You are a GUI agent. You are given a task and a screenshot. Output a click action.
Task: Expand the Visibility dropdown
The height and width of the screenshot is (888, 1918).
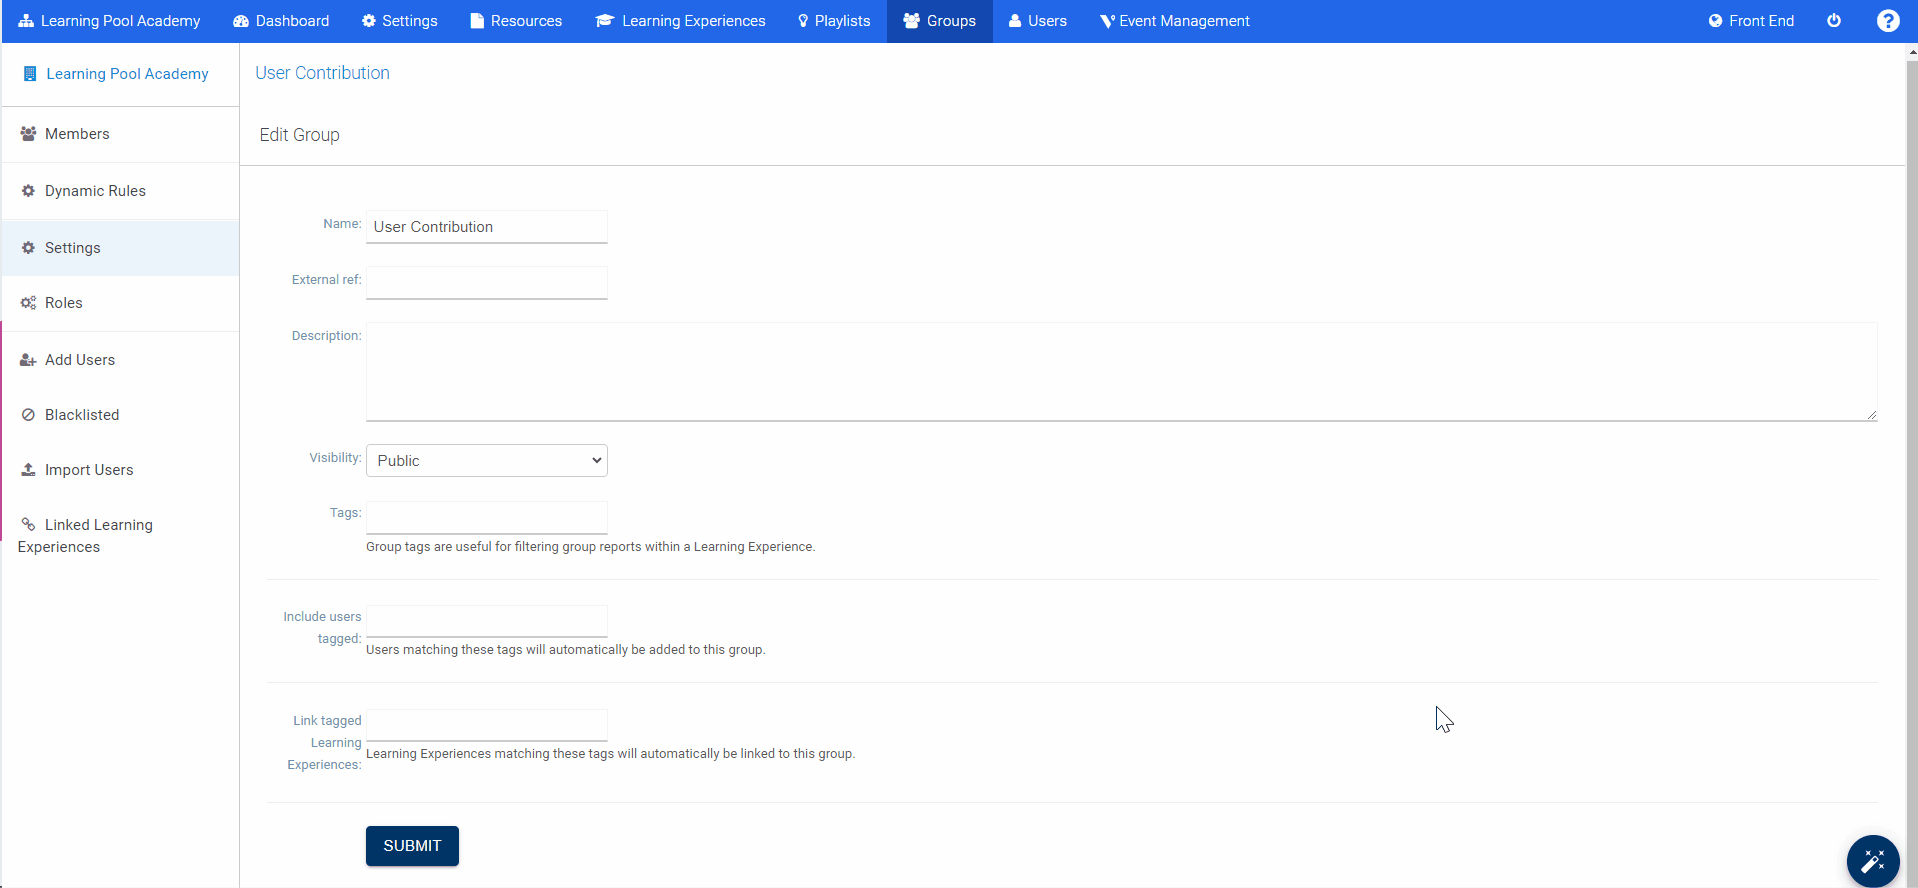click(x=486, y=461)
